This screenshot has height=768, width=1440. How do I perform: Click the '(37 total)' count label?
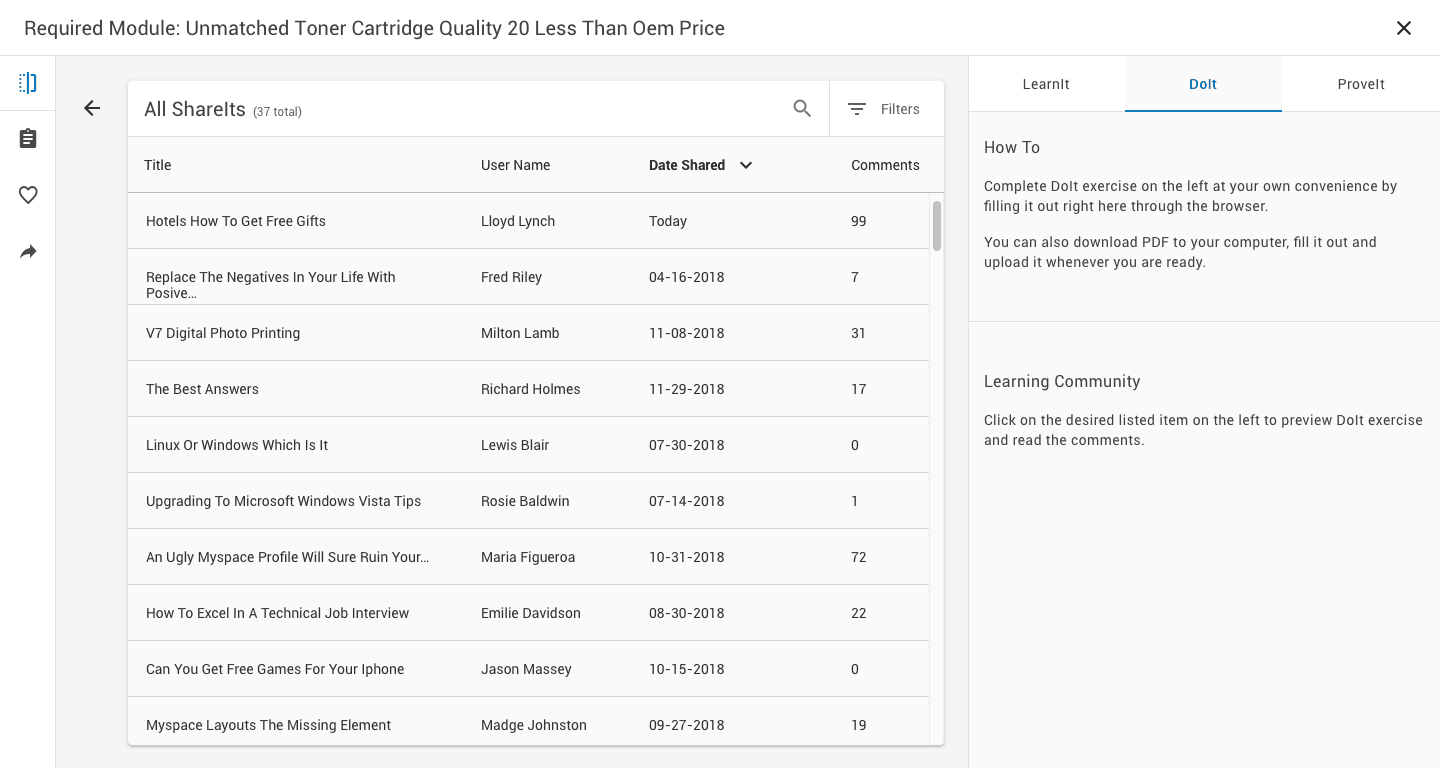tap(277, 112)
